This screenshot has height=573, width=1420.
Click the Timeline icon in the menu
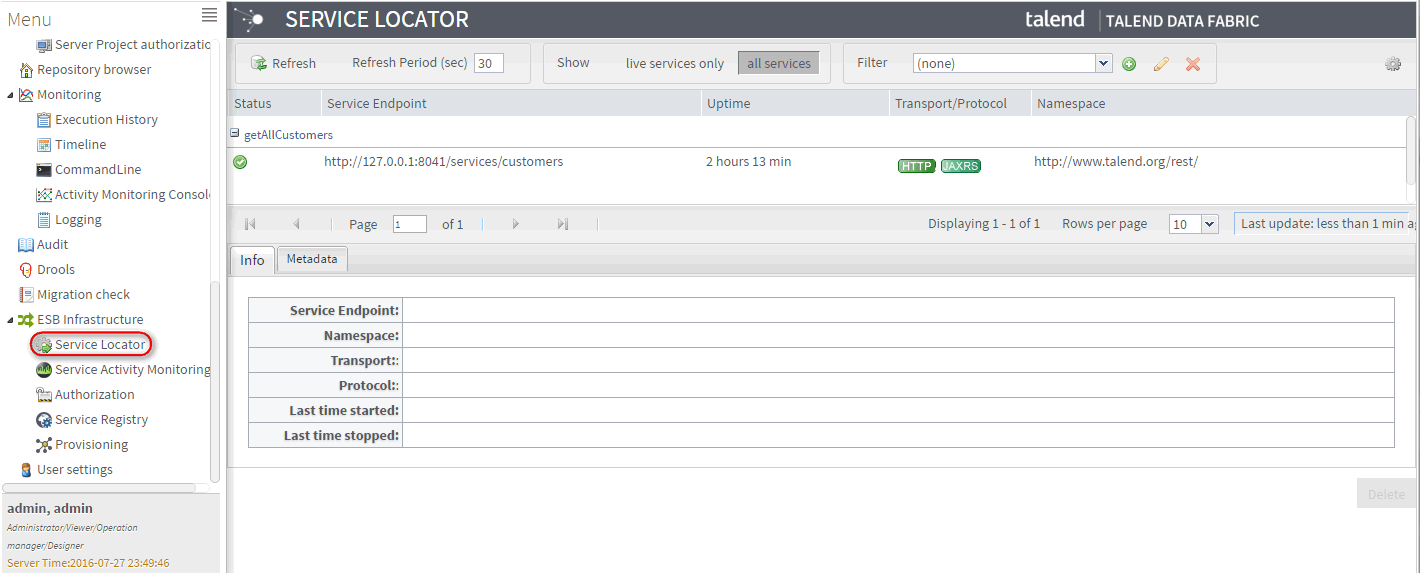[x=44, y=145]
